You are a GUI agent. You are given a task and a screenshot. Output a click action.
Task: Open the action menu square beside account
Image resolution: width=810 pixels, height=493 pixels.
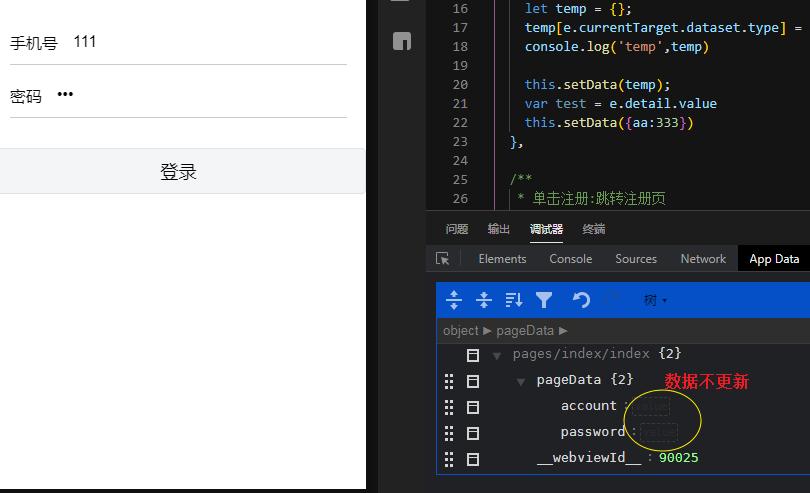click(x=473, y=407)
